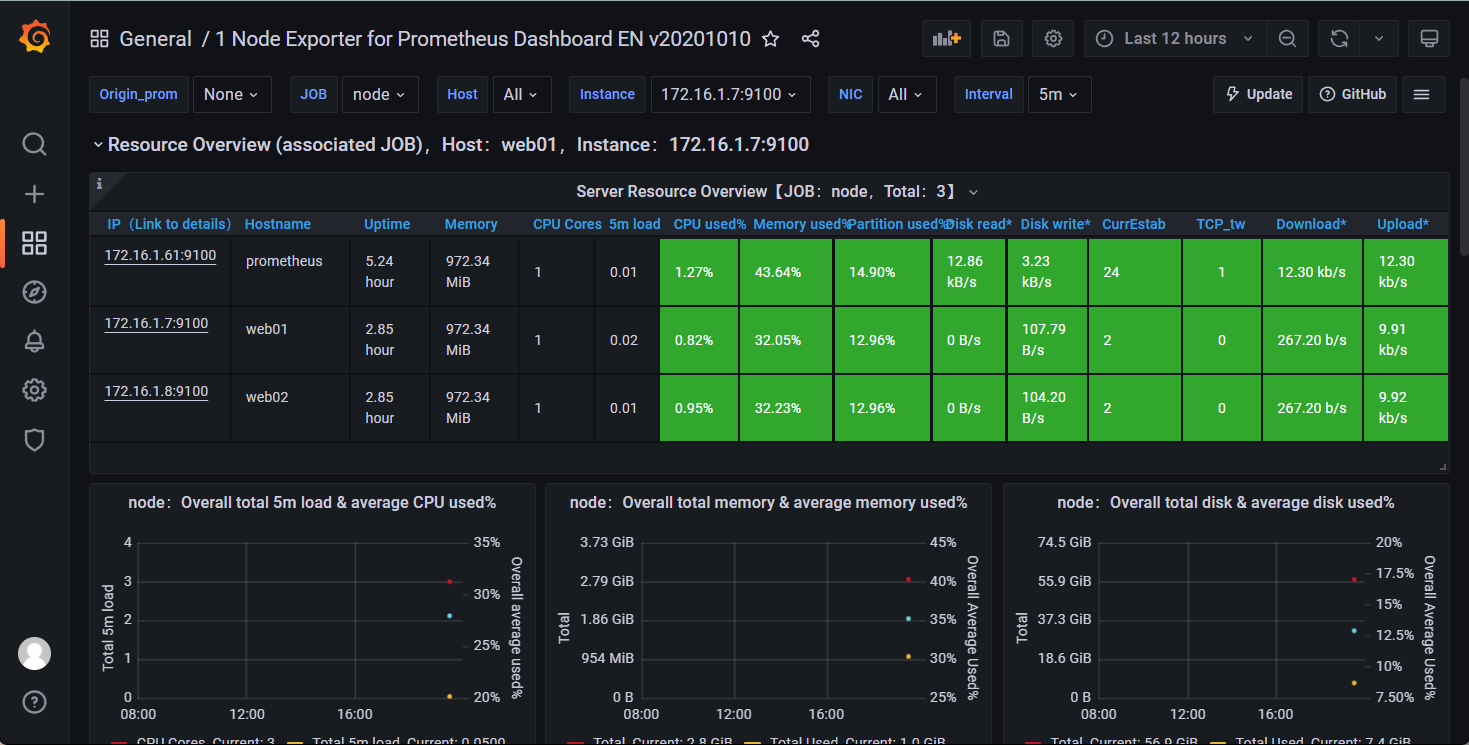Open the Host All dropdown
The height and width of the screenshot is (745, 1469).
coord(520,94)
